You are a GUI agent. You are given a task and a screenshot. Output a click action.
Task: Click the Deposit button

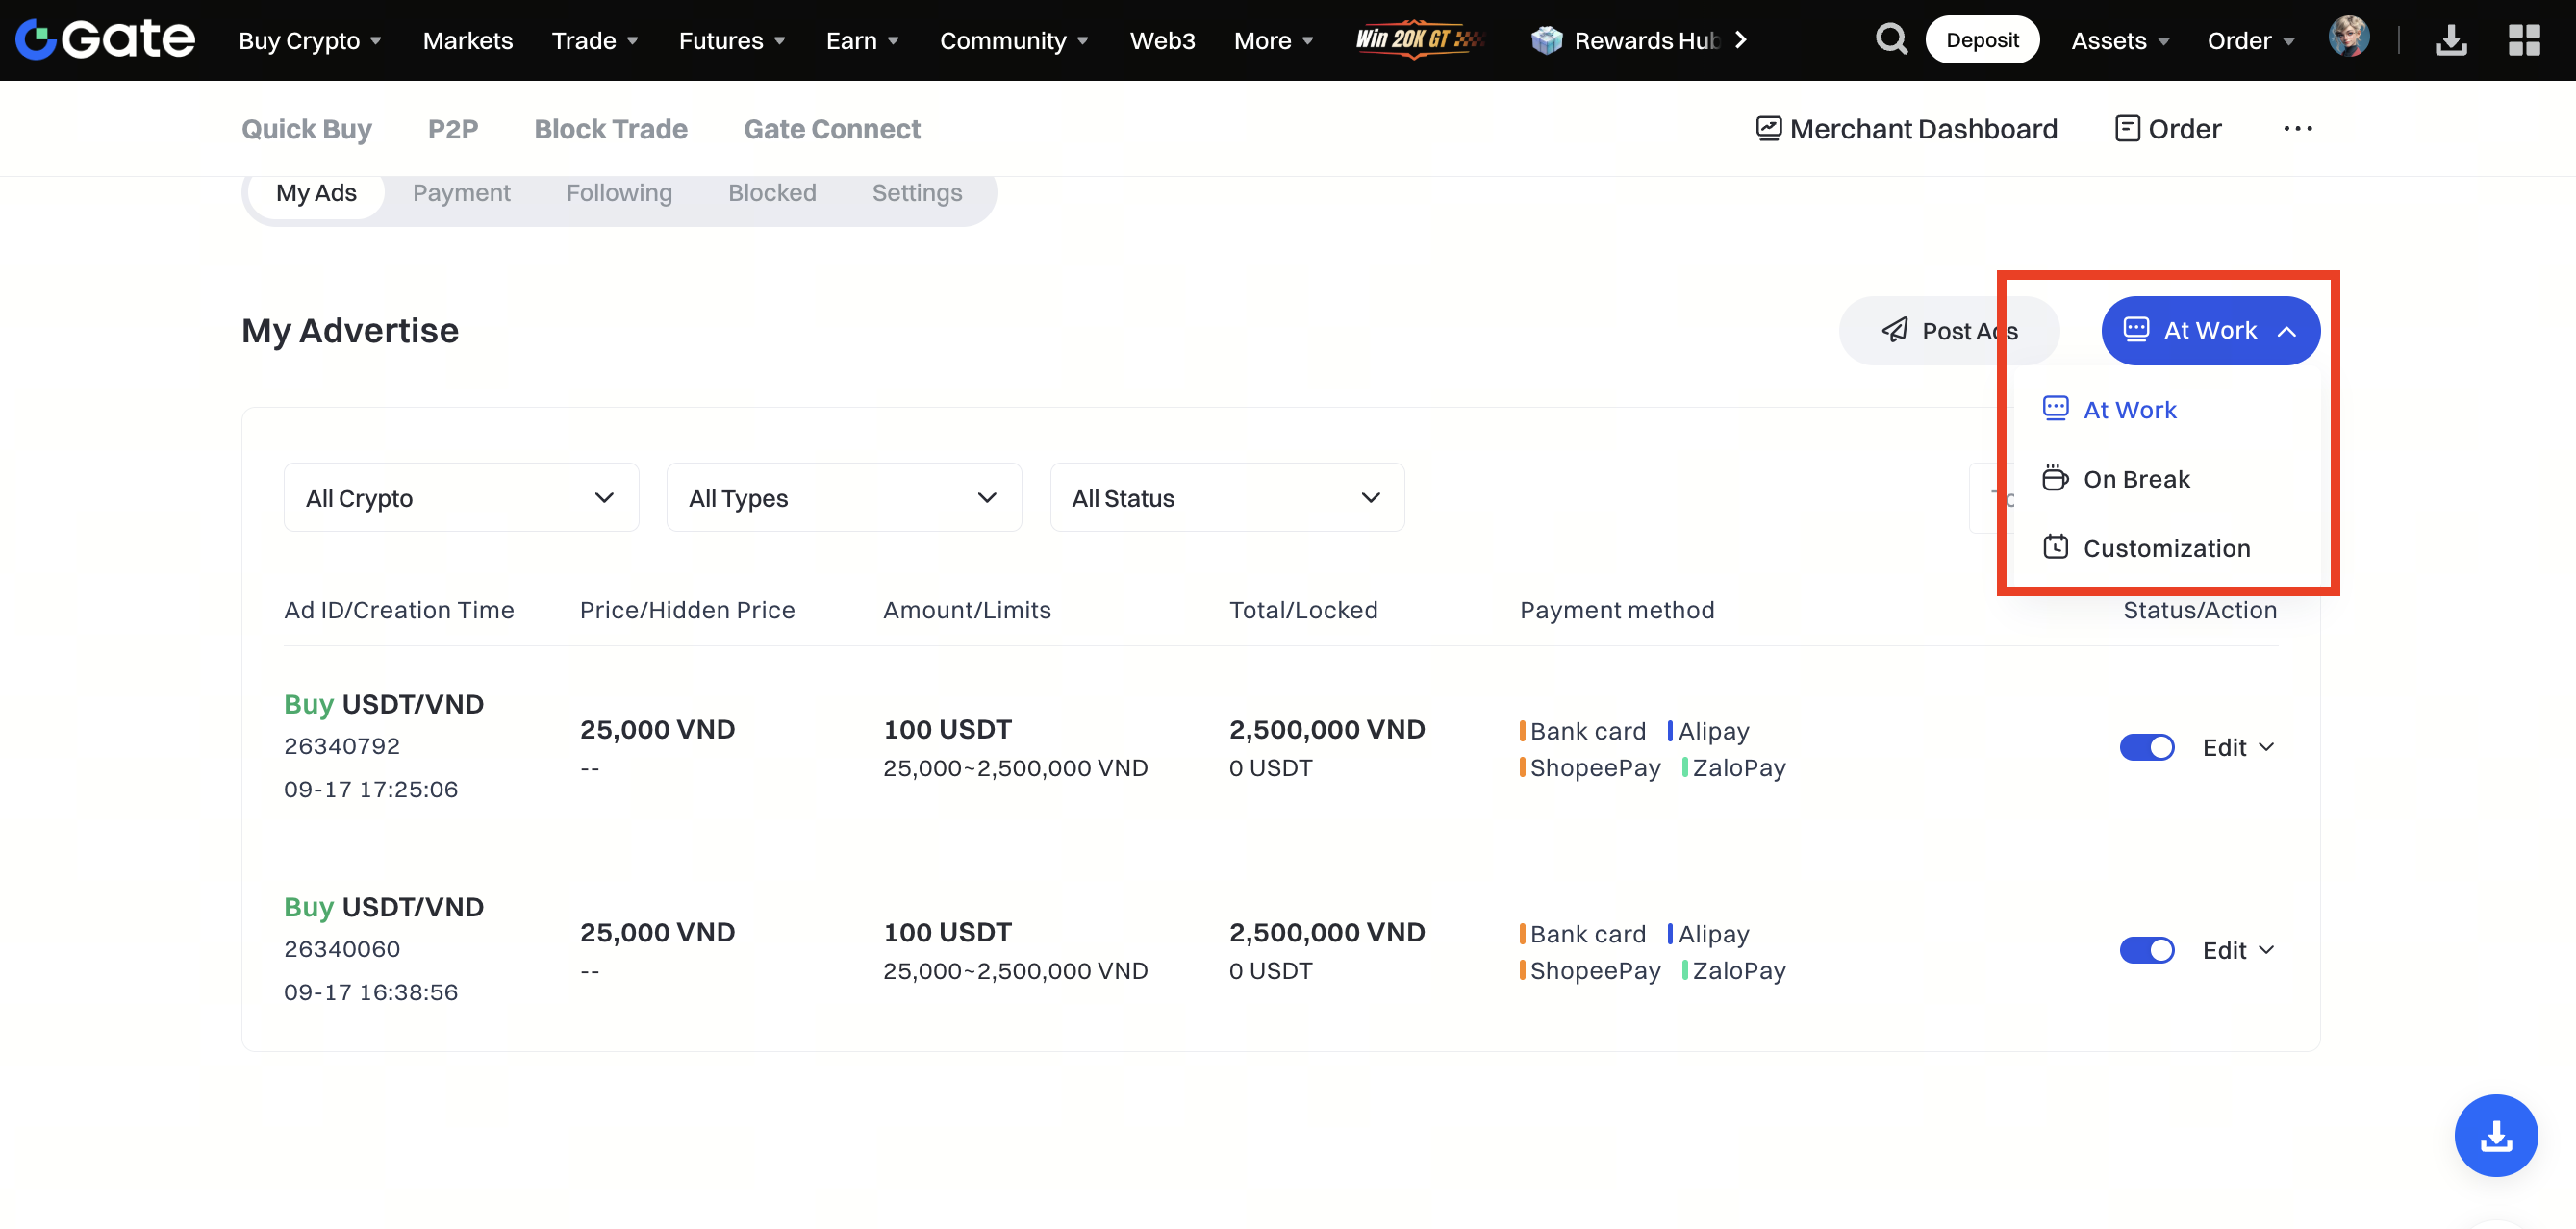(1981, 40)
